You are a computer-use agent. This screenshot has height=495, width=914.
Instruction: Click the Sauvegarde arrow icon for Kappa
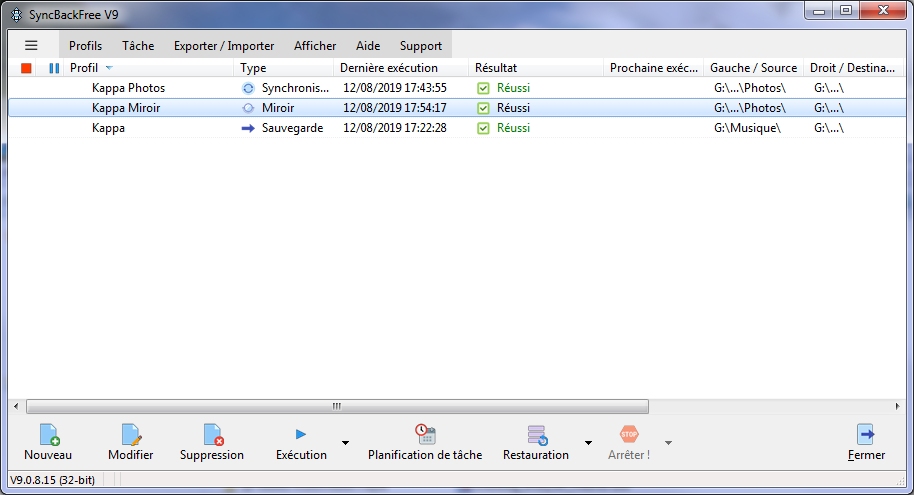(x=248, y=128)
